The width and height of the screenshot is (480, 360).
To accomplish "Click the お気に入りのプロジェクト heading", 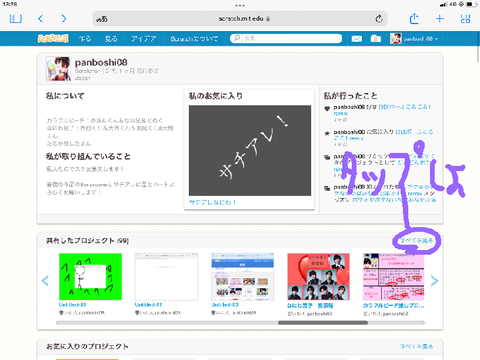I will 87,347.
